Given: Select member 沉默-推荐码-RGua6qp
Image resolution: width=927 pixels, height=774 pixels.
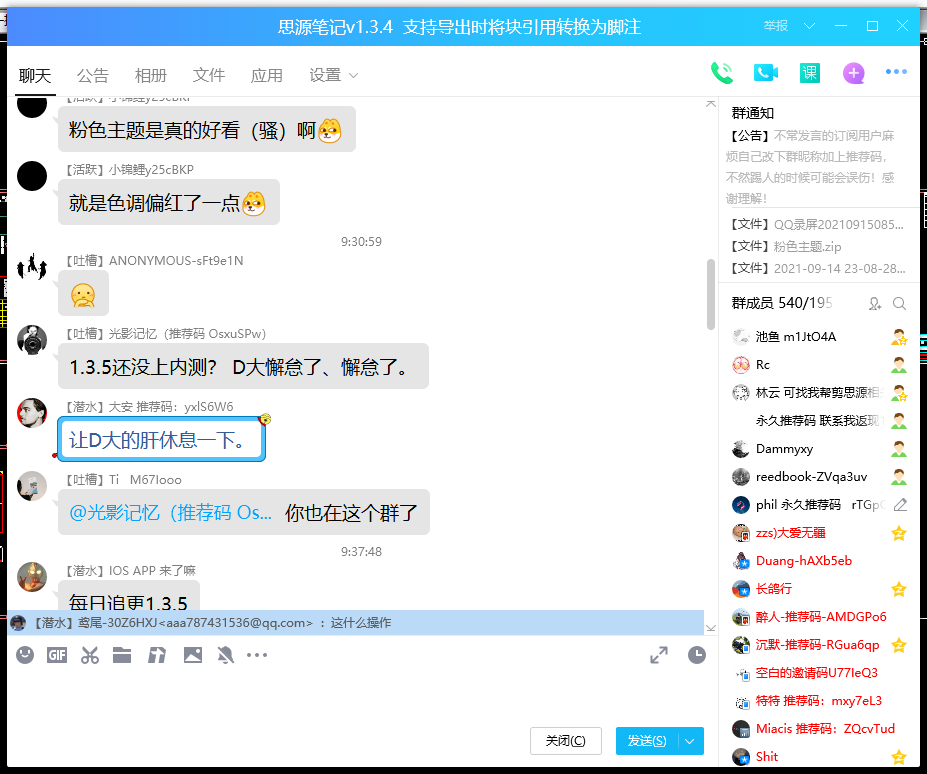Looking at the screenshot, I should (x=817, y=645).
